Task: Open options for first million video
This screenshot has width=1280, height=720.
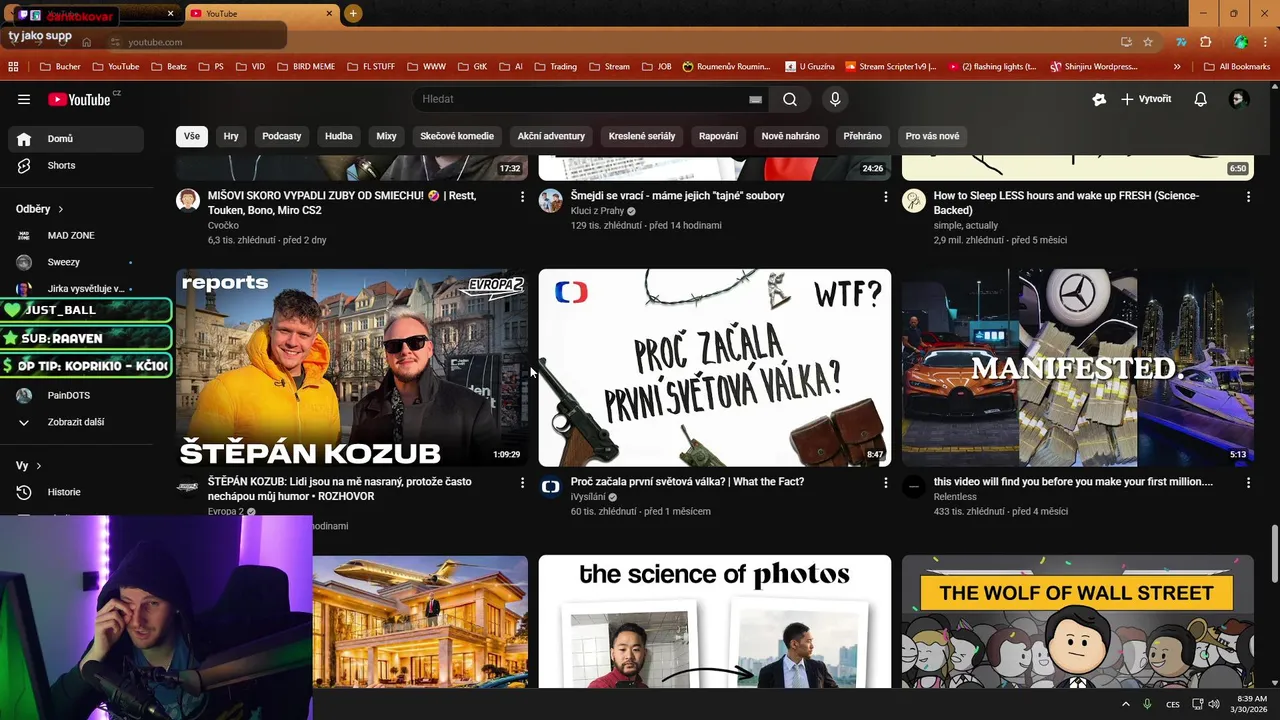Action: 1248,483
